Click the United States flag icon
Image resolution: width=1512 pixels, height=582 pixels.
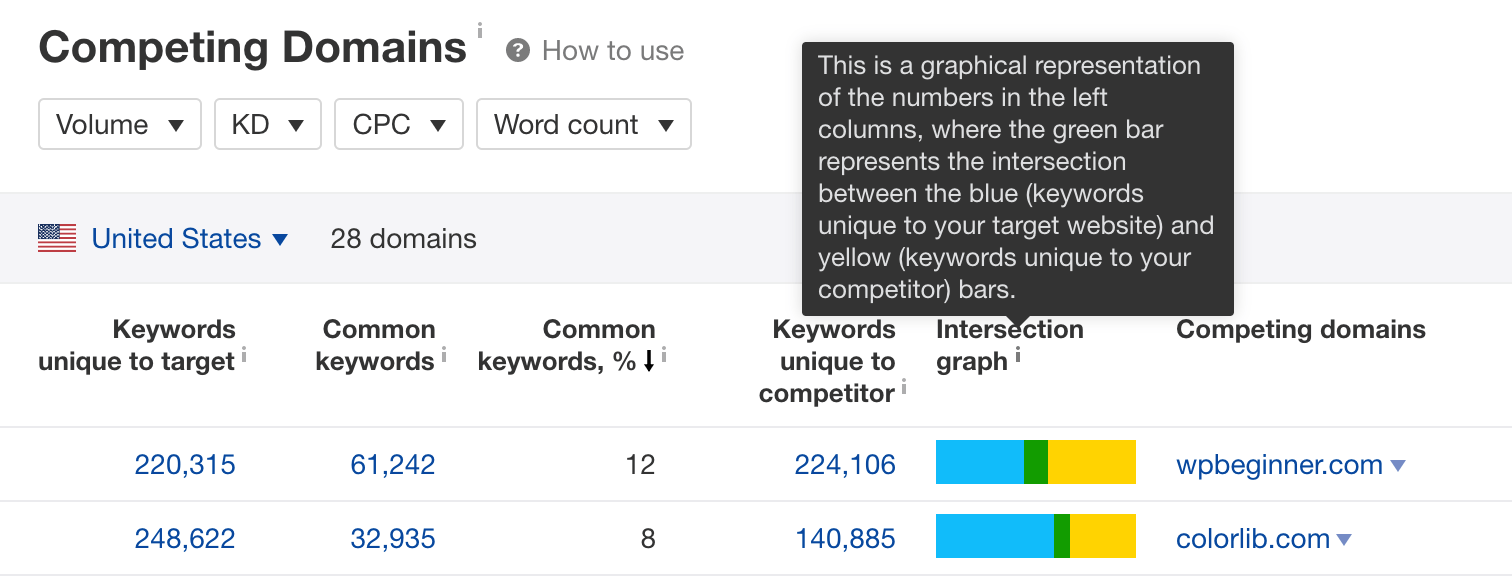point(56,238)
